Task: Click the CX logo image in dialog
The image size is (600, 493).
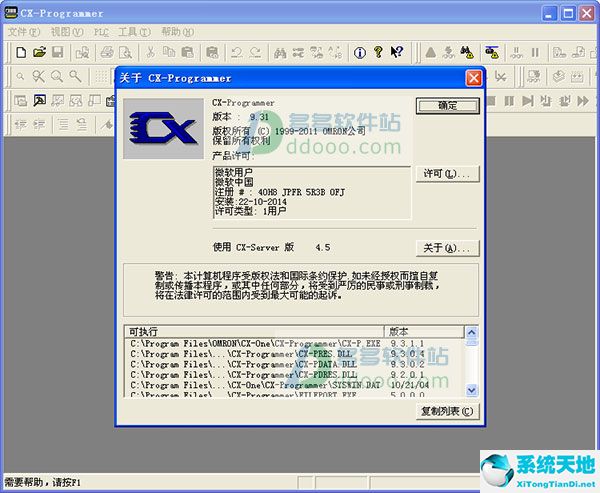Action: [163, 129]
